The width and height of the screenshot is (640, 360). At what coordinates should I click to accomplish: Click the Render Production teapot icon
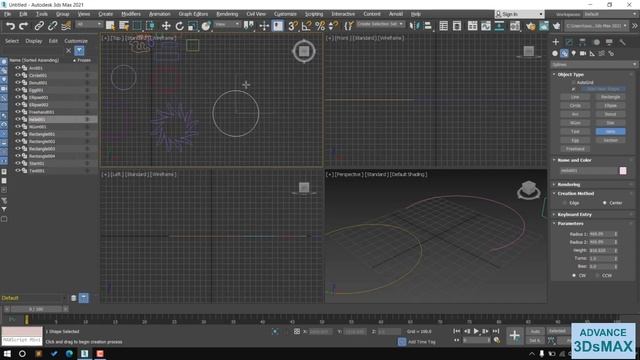(x=556, y=26)
